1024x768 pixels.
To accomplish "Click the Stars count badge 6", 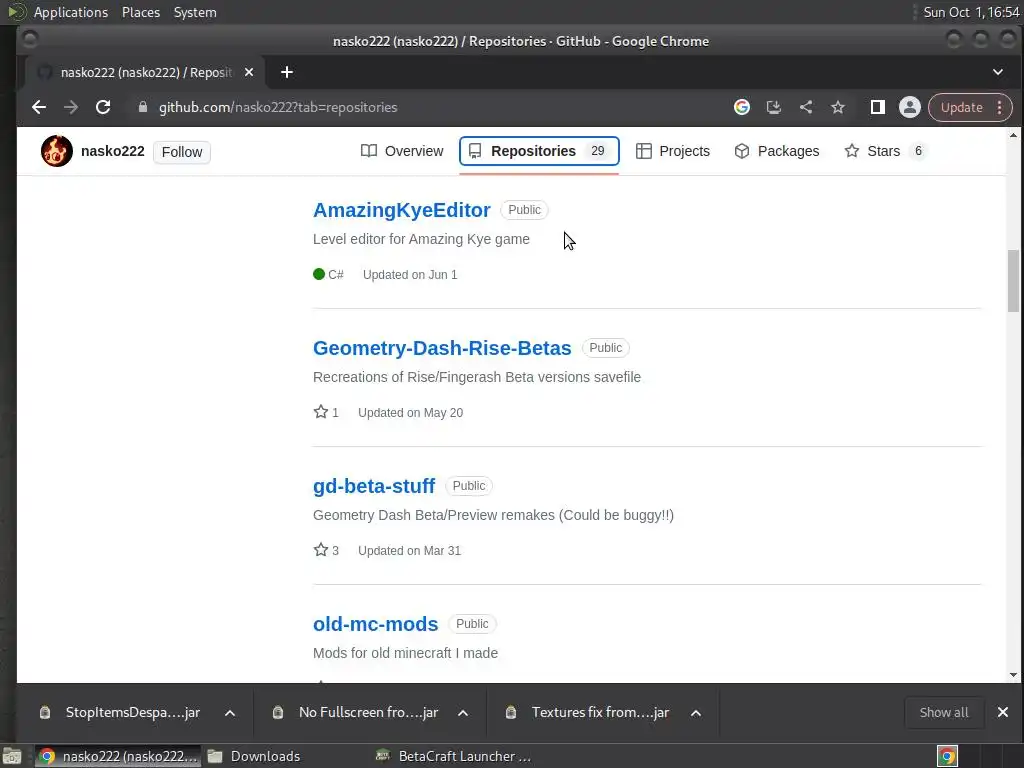I will click(x=918, y=151).
